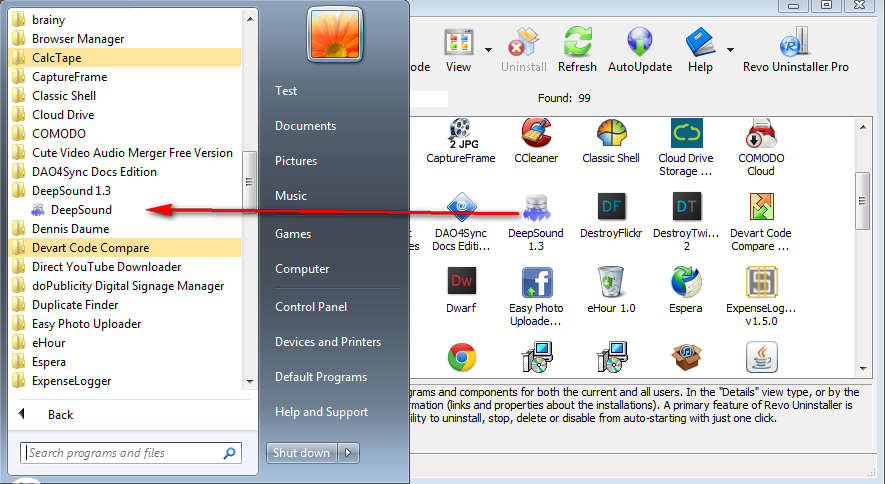Viewport: 885px width, 484px height.
Task: Open Direct YouTube Downloader folder
Action: point(107,267)
